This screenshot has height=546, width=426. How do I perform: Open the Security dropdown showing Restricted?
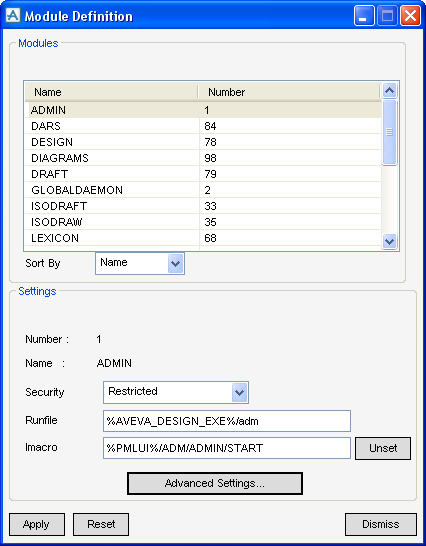point(176,392)
